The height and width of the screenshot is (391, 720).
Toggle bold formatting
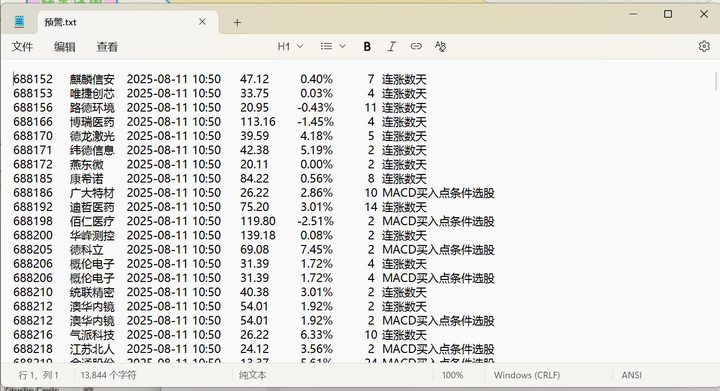click(x=367, y=46)
